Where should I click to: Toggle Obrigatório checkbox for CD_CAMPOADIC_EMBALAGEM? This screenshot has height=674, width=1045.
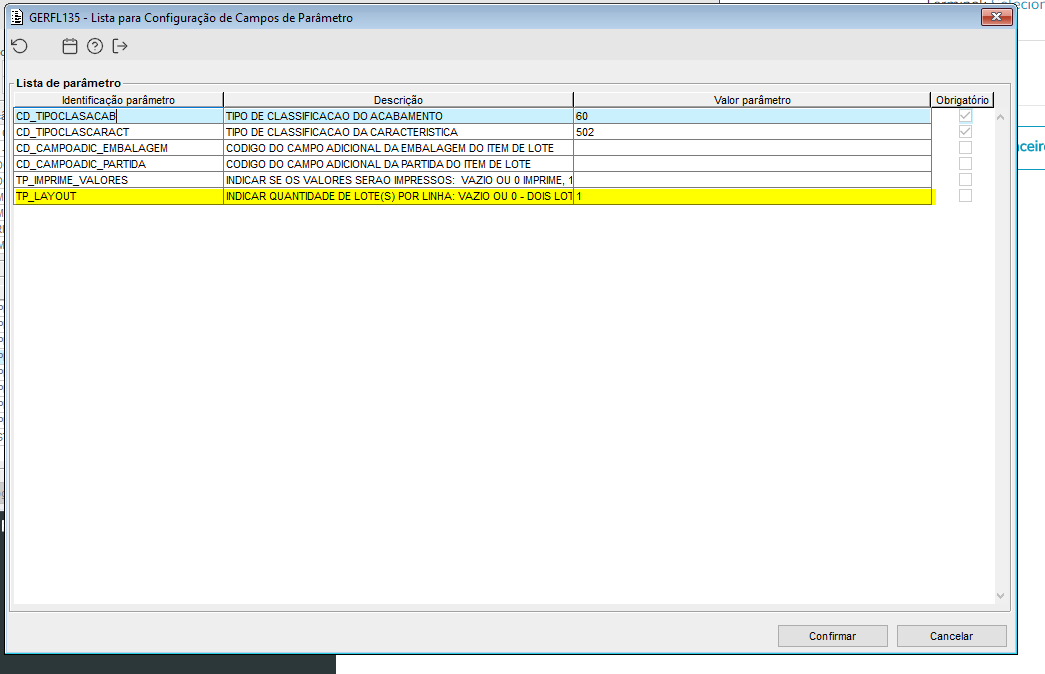965,148
